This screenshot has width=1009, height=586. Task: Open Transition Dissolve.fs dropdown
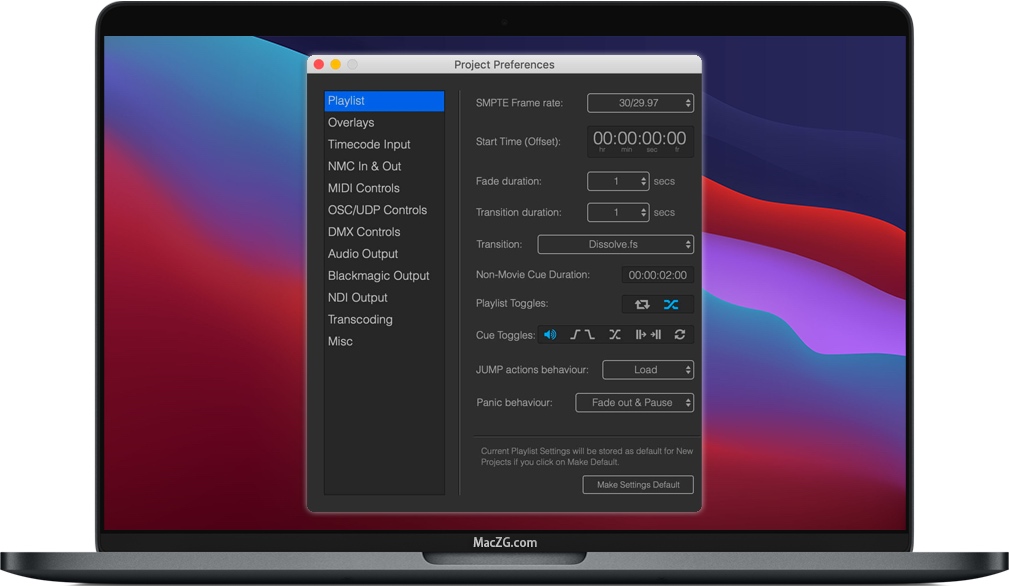pos(615,244)
